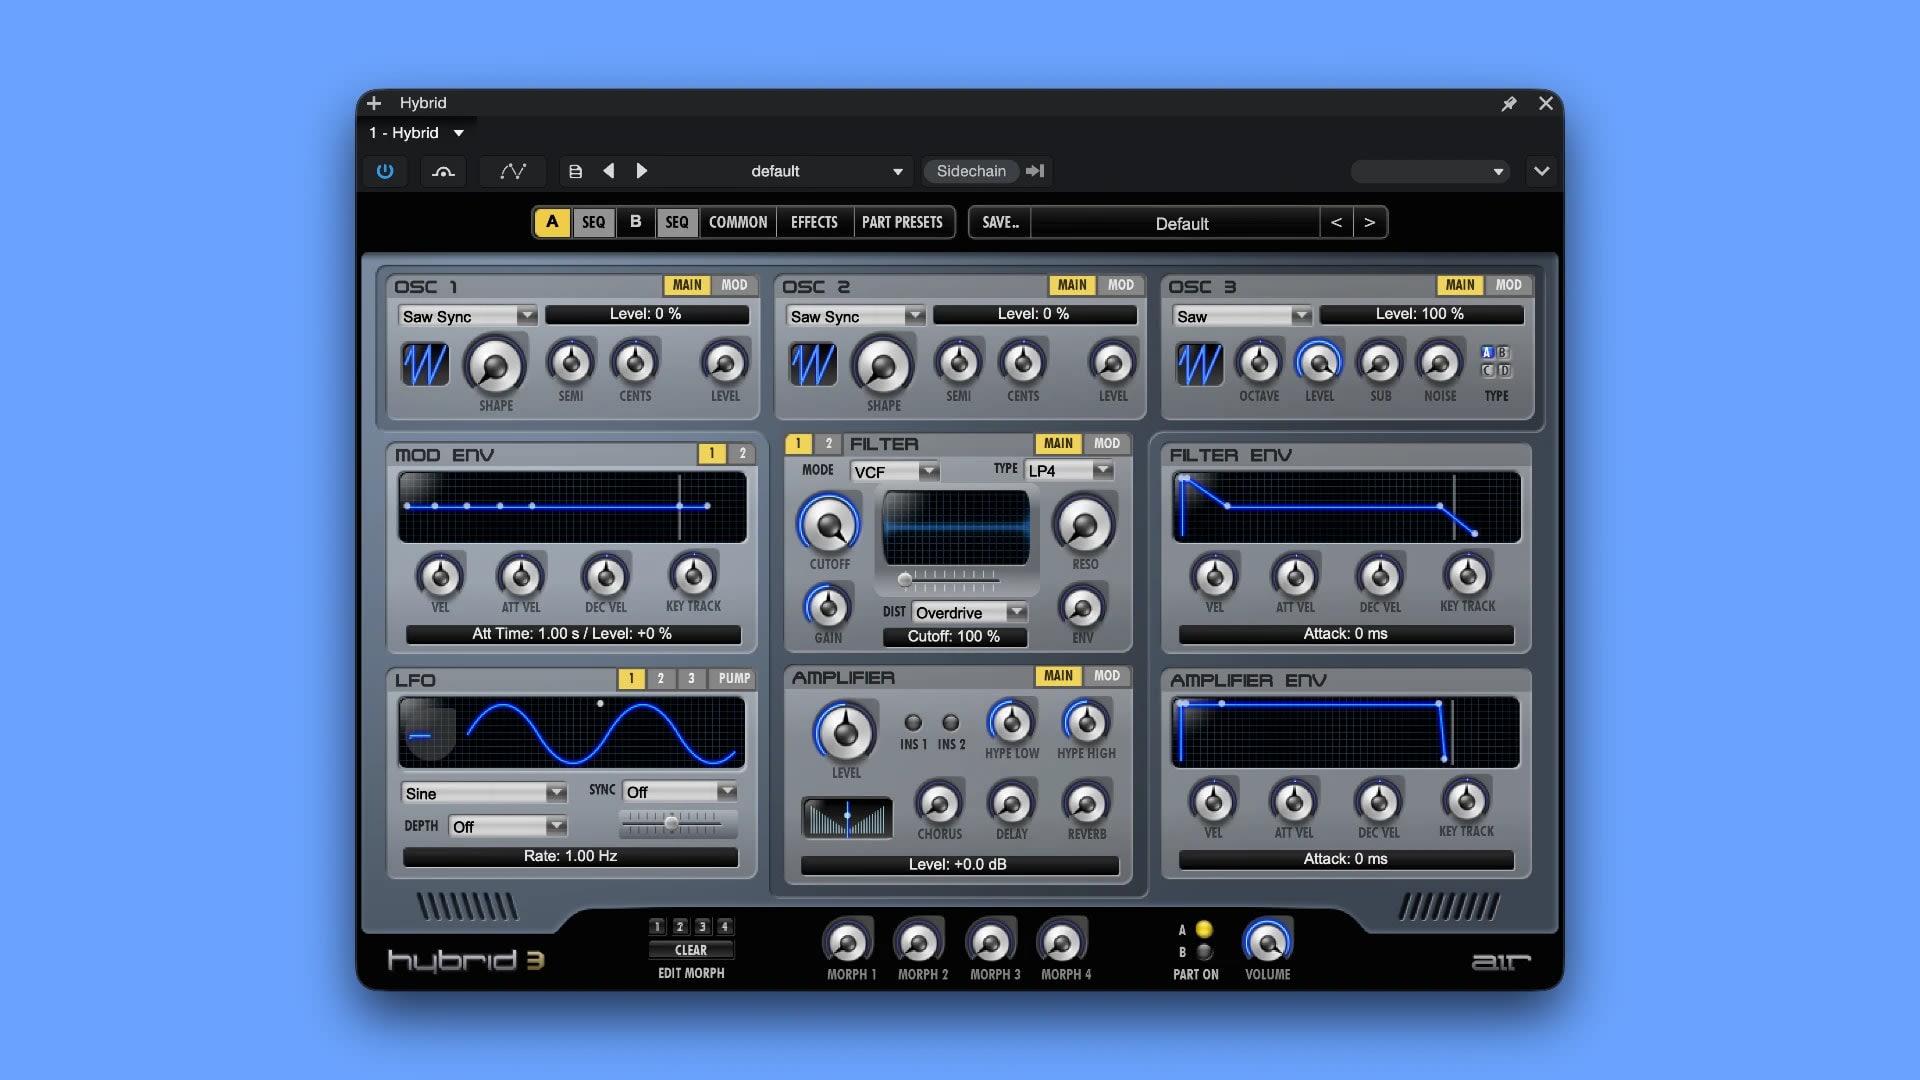Click the OSC 2 waveform display icon

click(x=813, y=364)
